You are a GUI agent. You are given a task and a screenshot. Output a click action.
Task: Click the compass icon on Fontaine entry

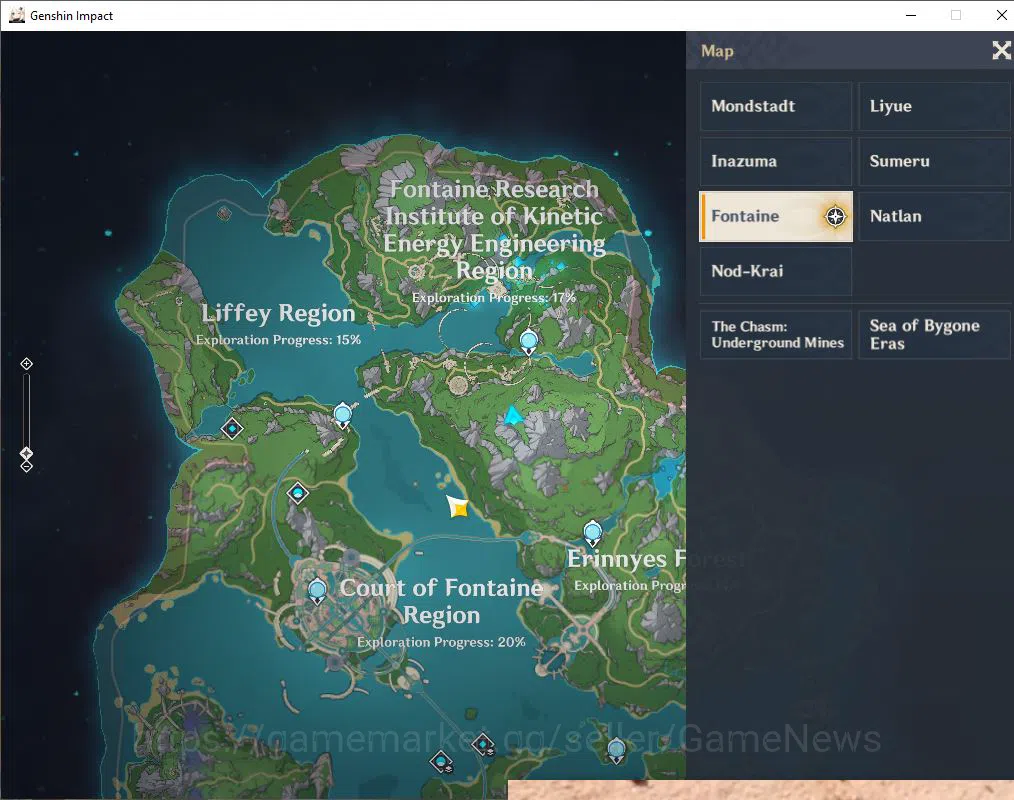point(835,216)
